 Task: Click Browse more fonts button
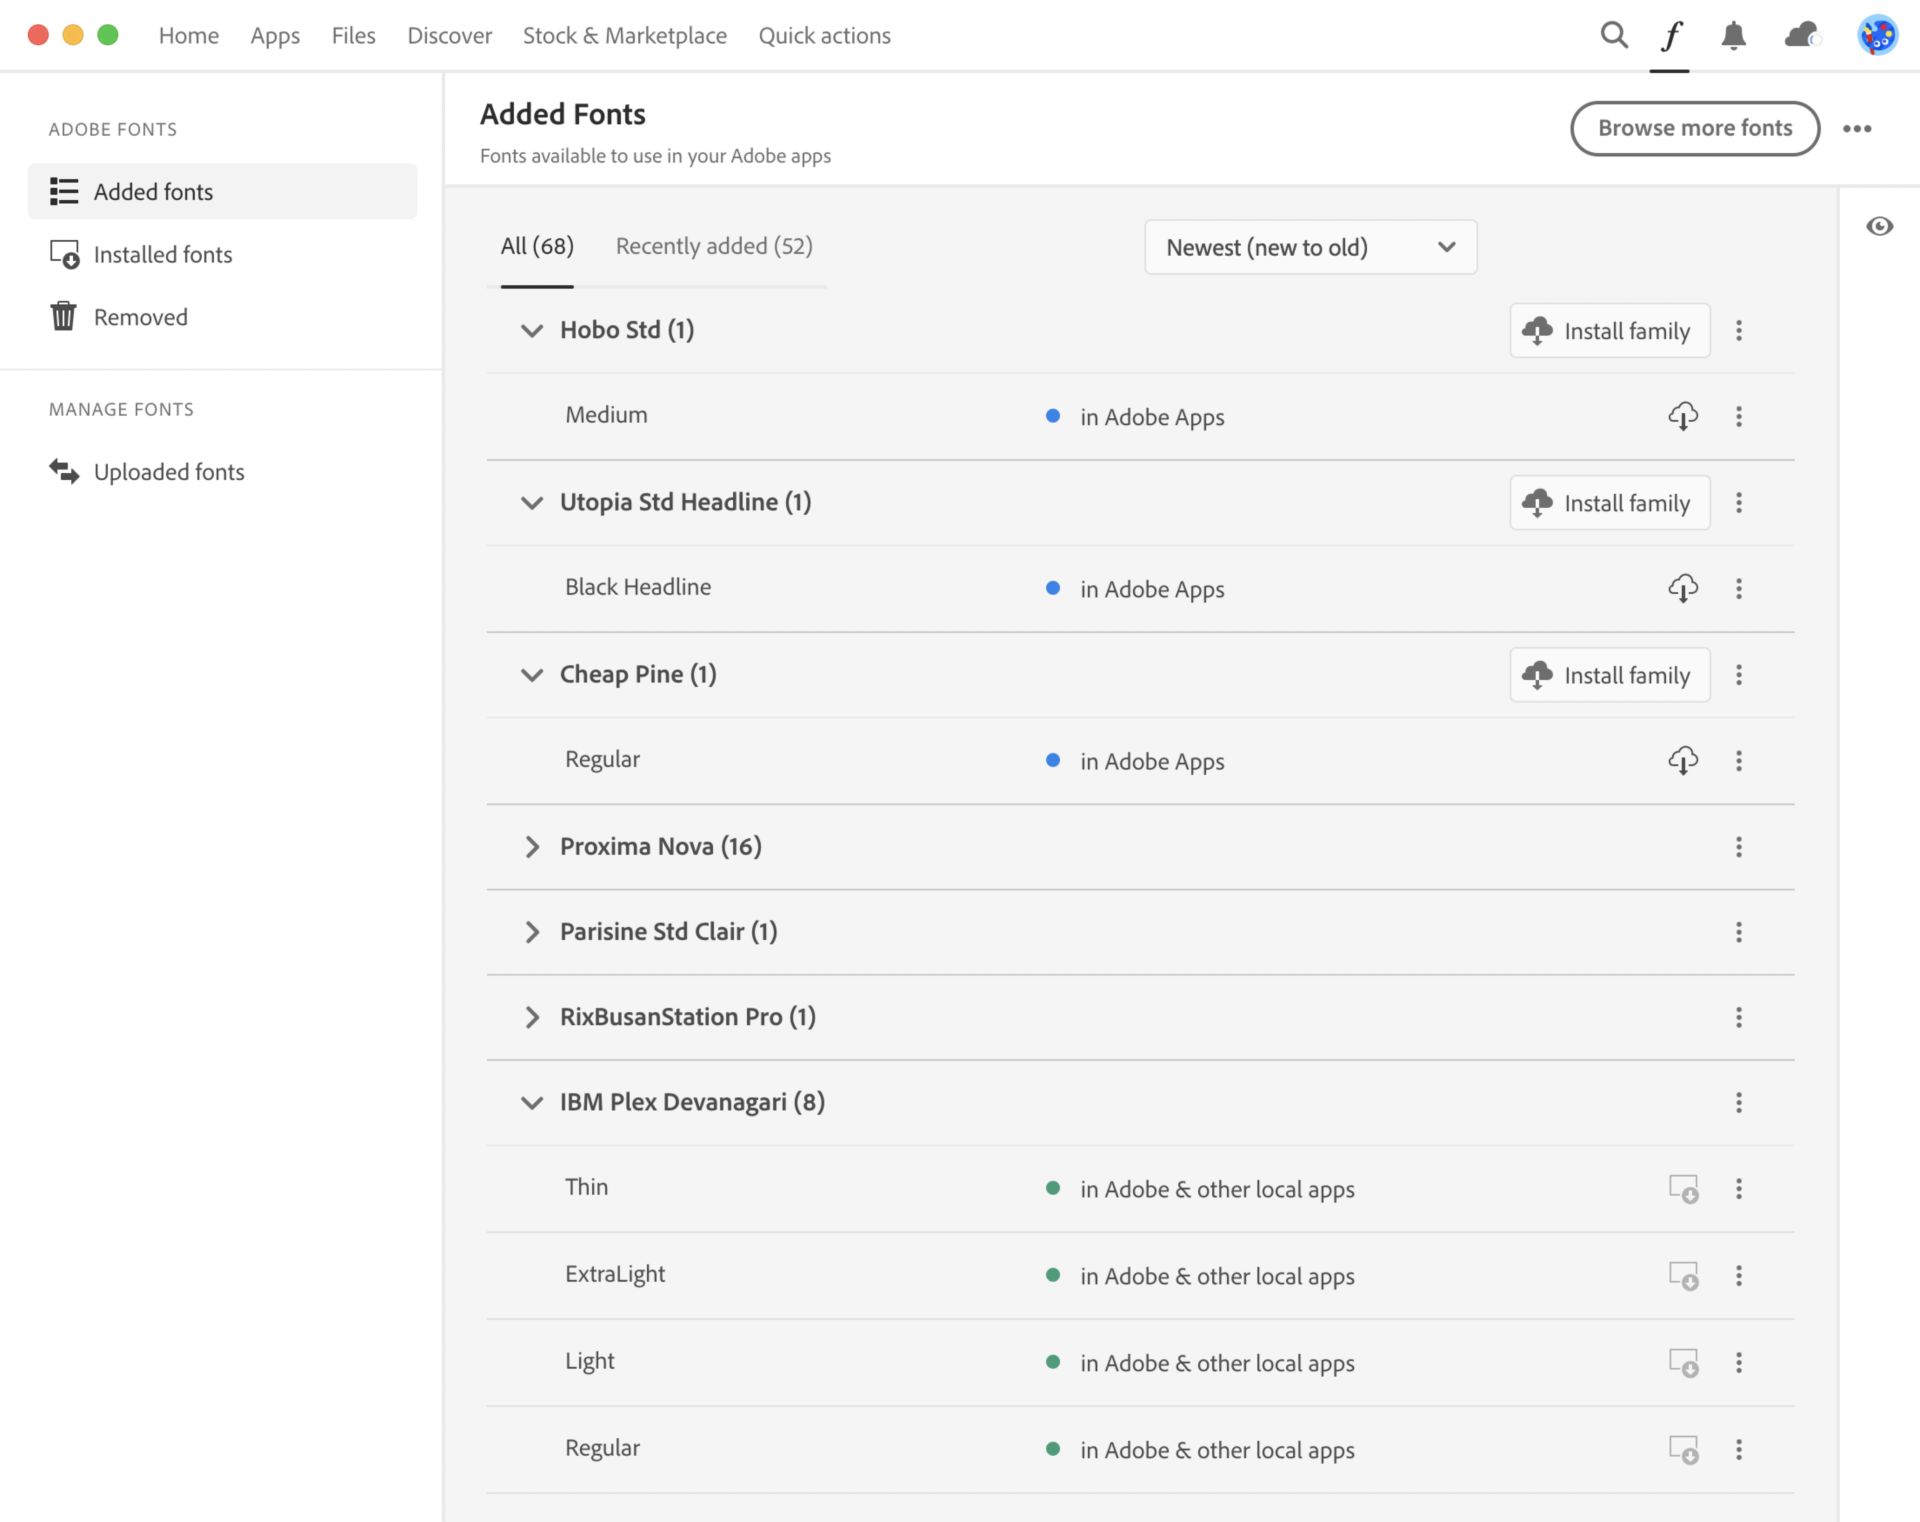click(1694, 128)
